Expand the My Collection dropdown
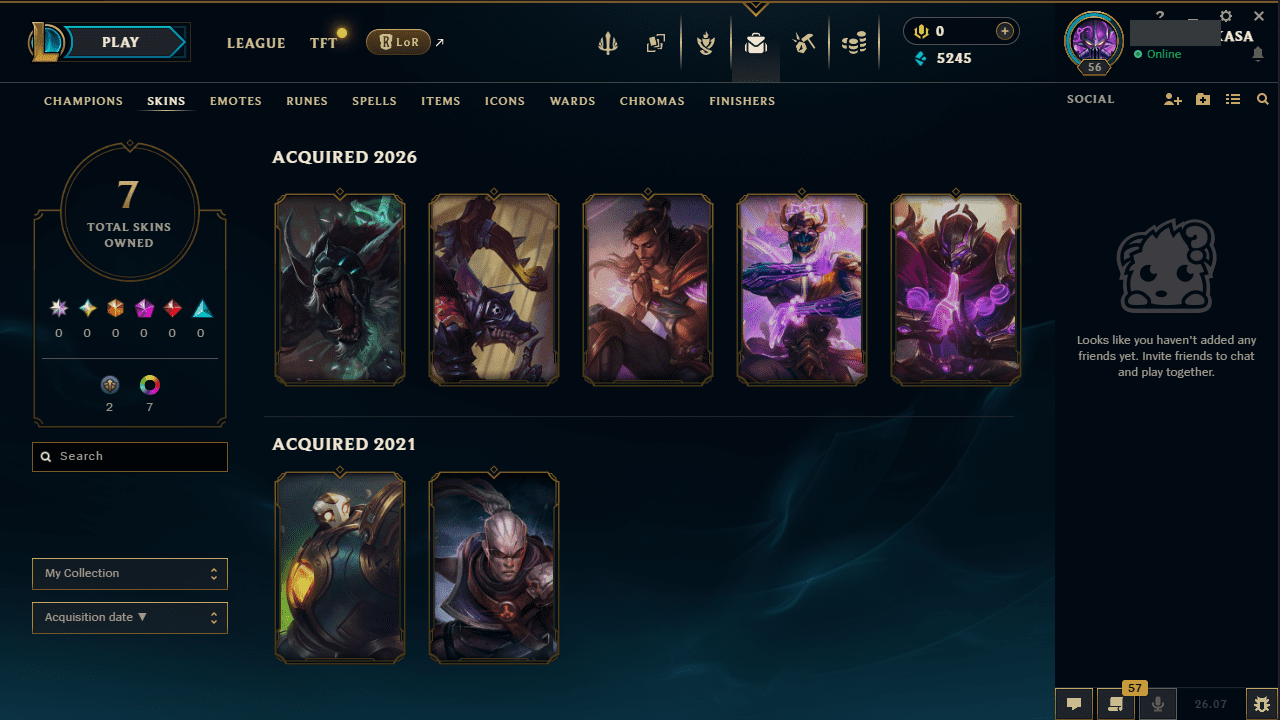Screen dimensions: 1280x720 tap(130, 574)
